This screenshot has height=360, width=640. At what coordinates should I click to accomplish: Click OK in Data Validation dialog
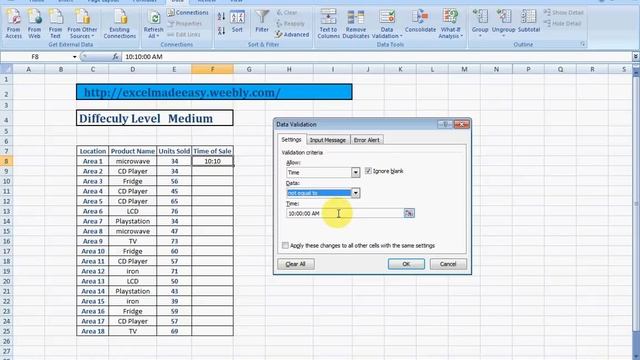(x=406, y=264)
